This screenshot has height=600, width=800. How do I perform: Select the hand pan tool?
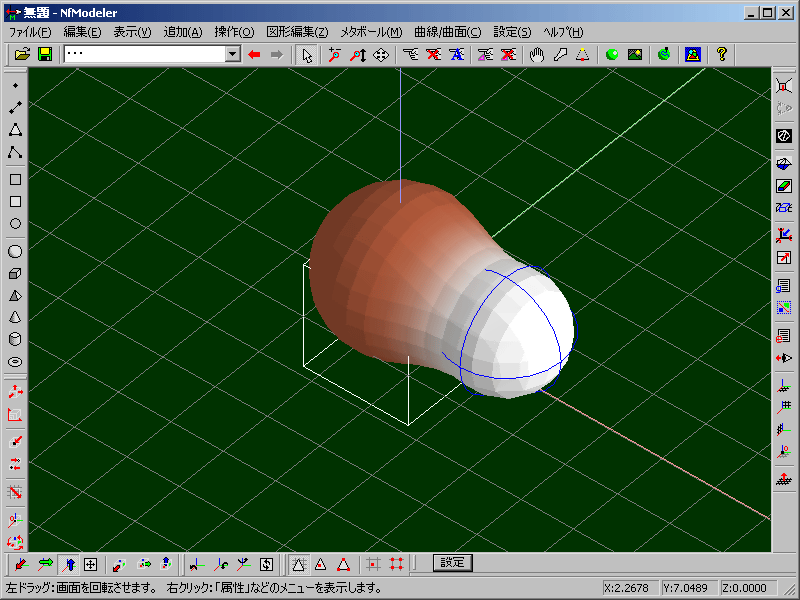click(x=537, y=54)
